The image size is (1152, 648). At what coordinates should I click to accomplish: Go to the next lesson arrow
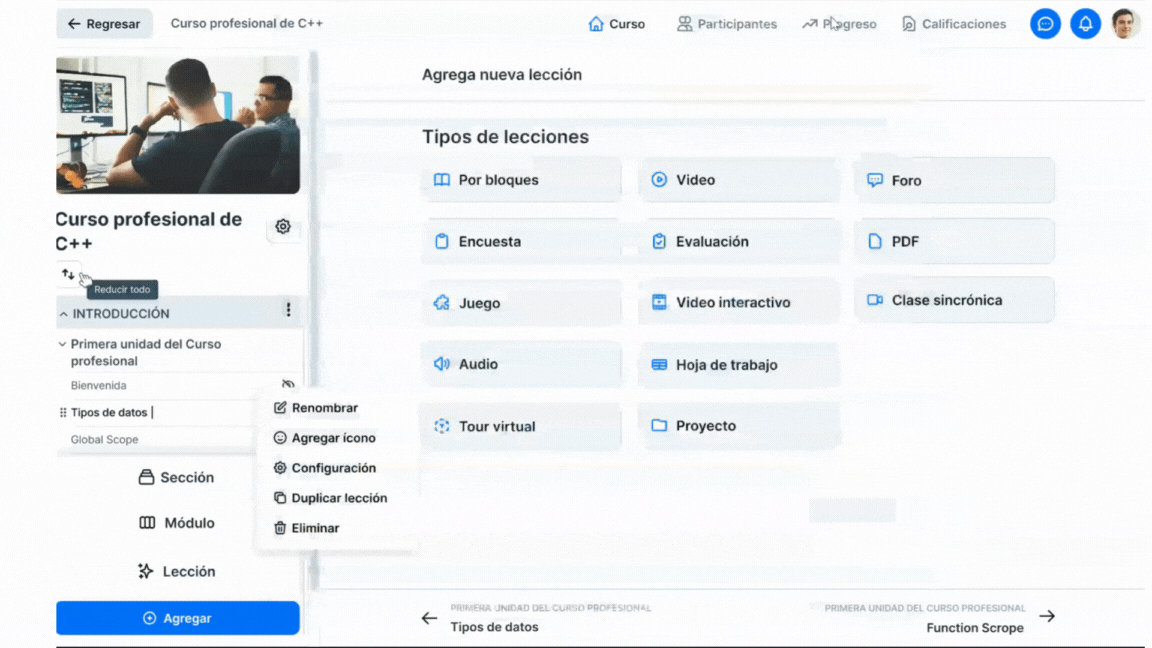(x=1047, y=616)
